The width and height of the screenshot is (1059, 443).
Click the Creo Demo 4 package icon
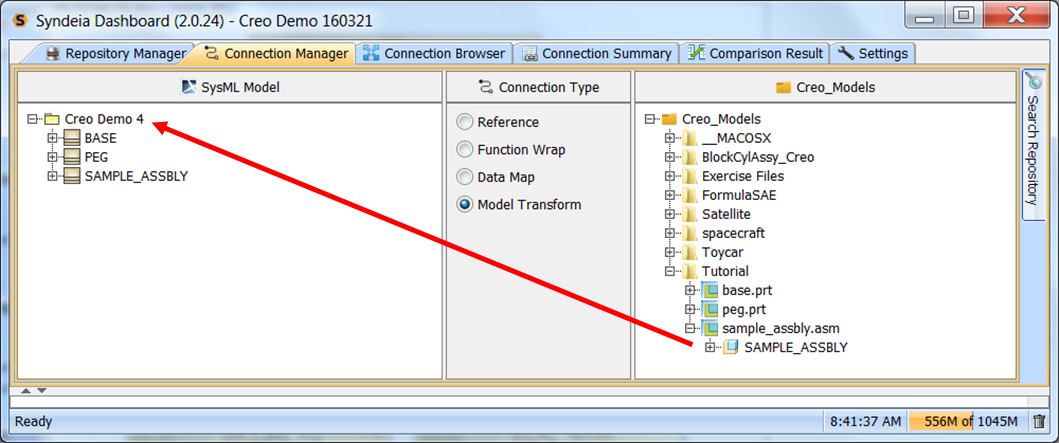(52, 120)
